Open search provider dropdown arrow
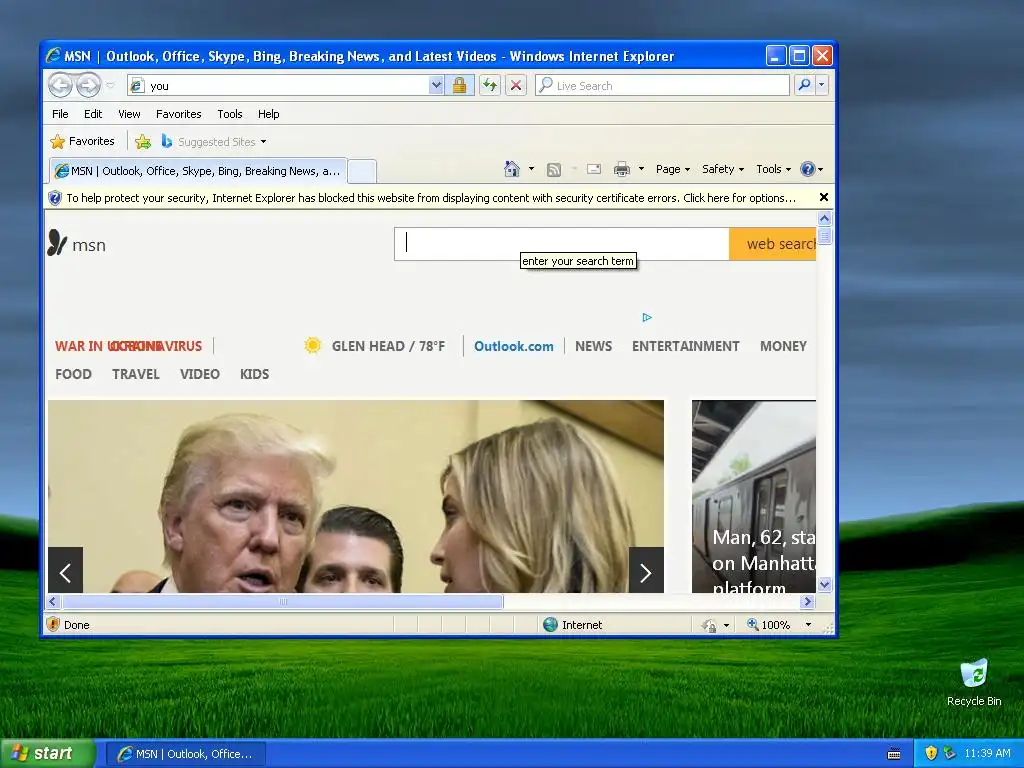Image resolution: width=1024 pixels, height=768 pixels. point(822,85)
